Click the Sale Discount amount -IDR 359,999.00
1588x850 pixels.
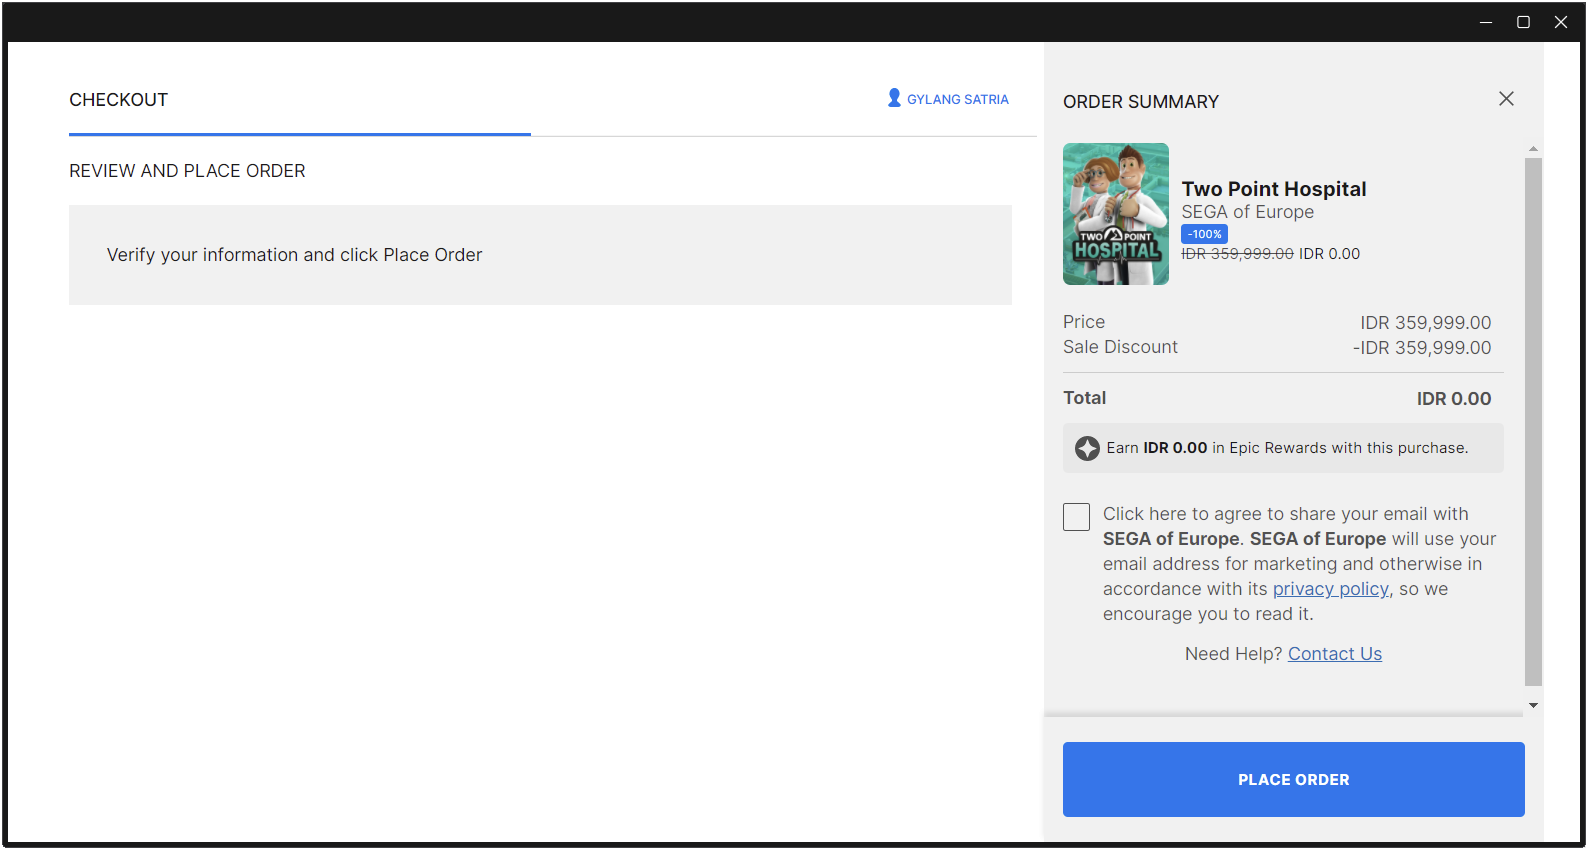1421,348
